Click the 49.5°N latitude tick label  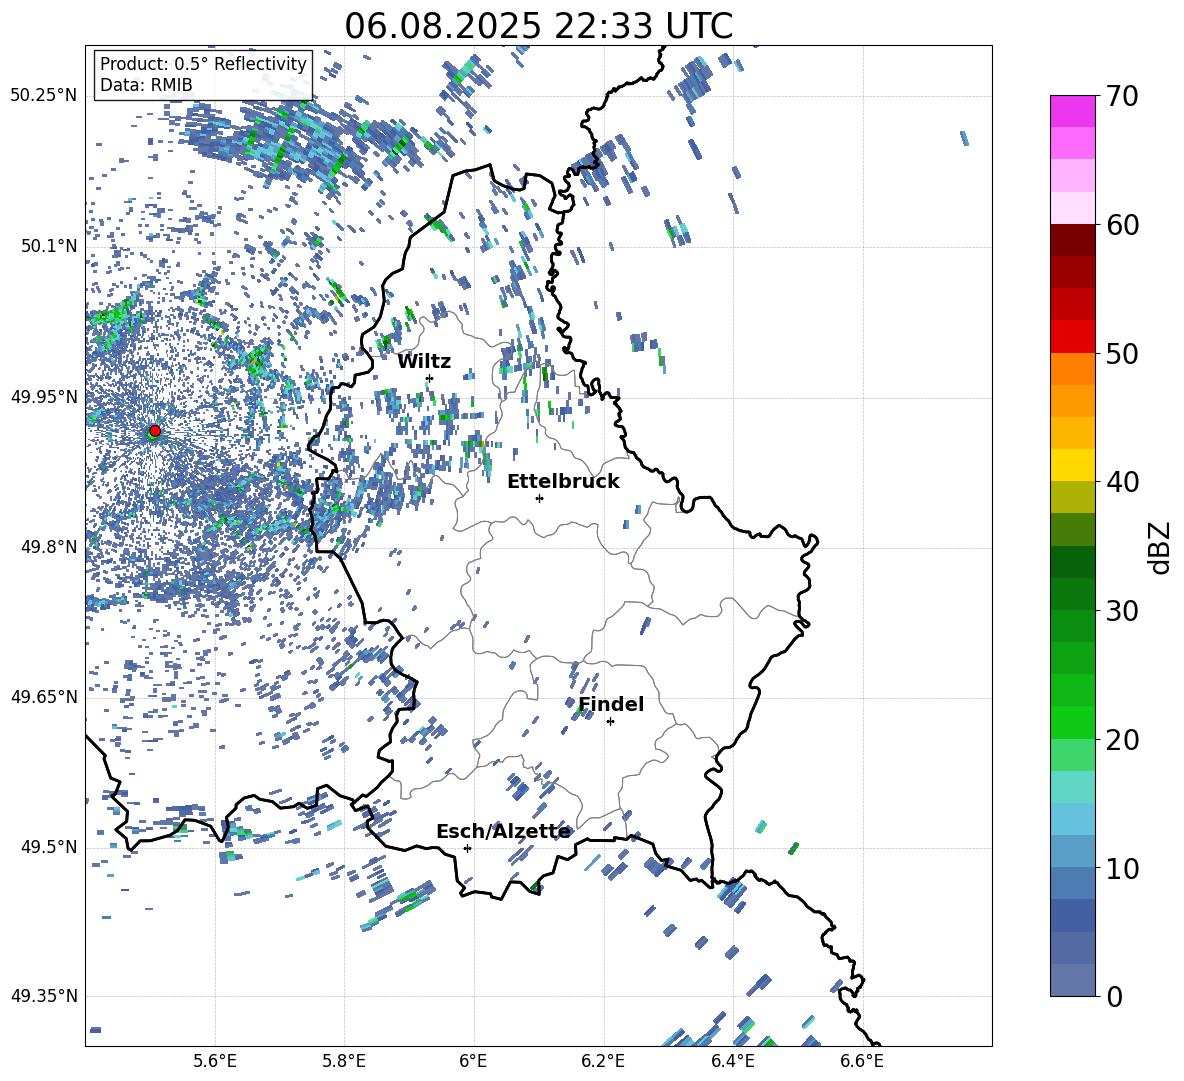[48, 847]
